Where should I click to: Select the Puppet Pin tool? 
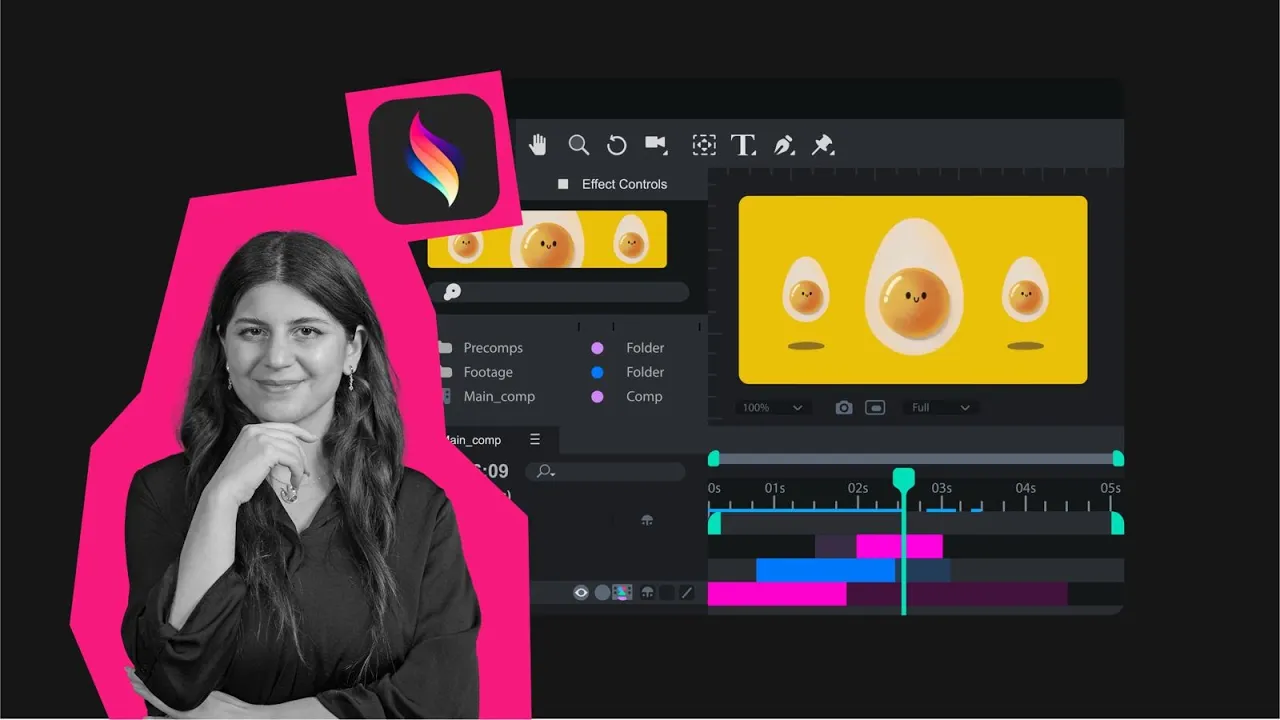(823, 145)
